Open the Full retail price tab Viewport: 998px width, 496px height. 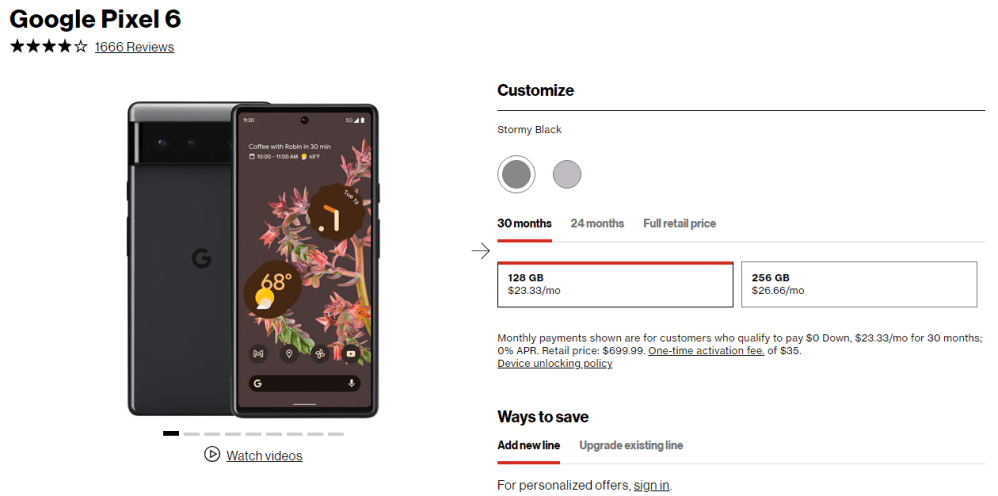[x=679, y=223]
